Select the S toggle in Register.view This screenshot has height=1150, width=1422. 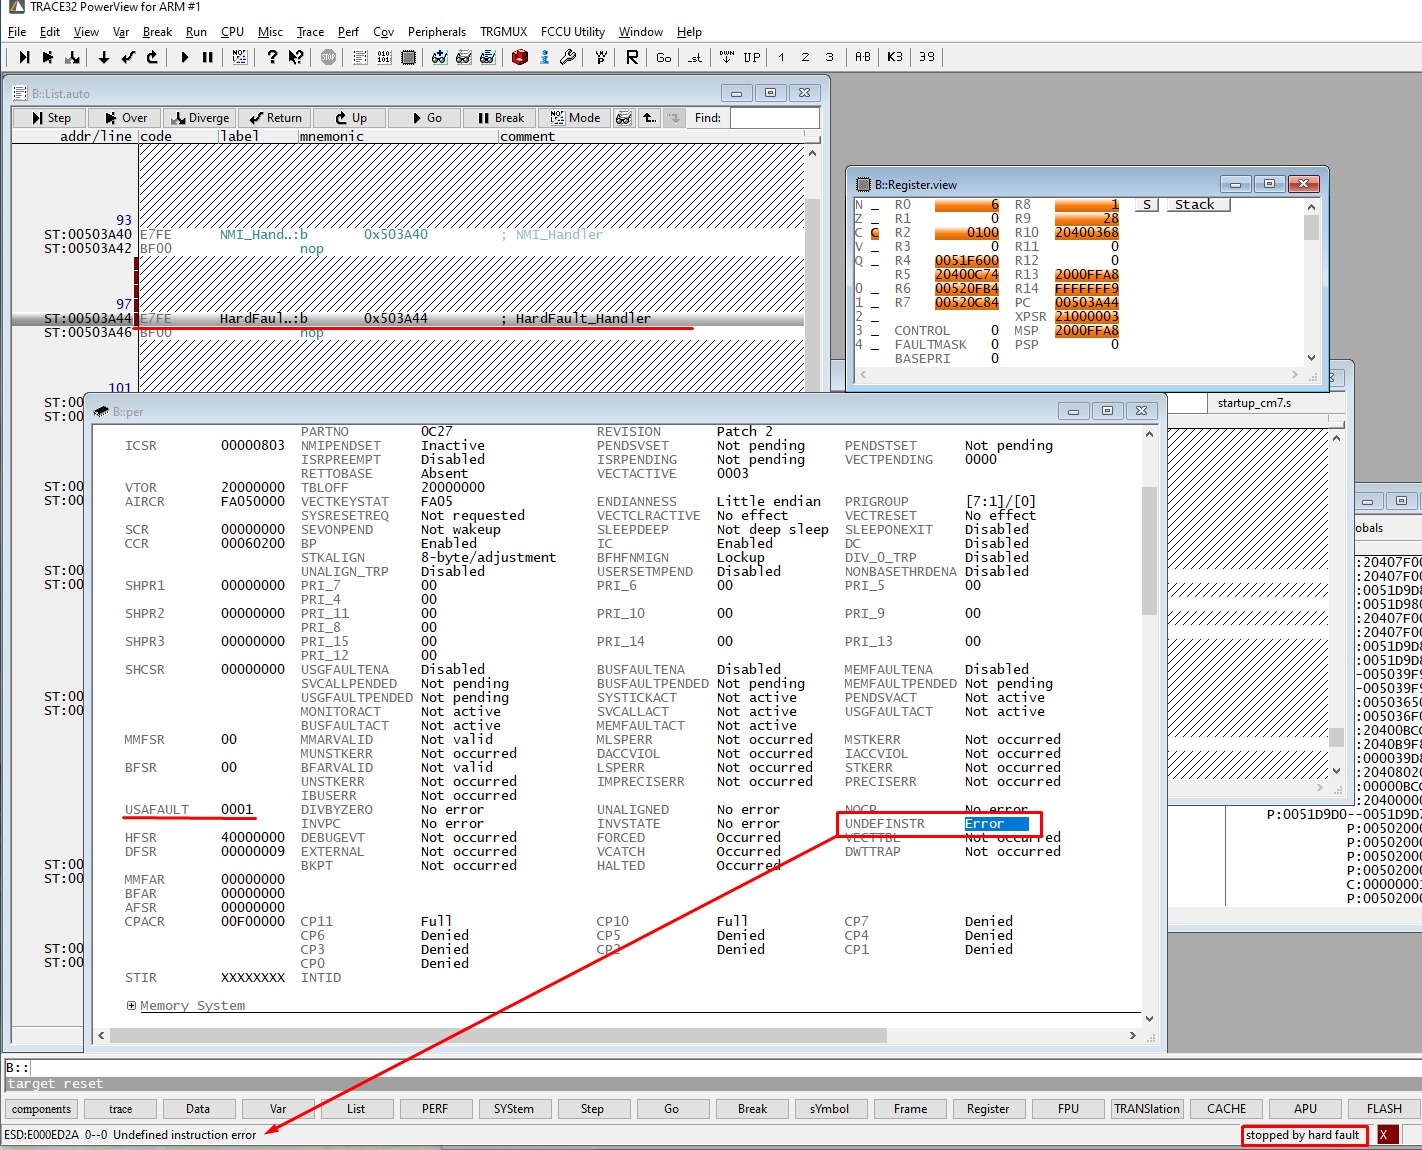[1146, 204]
